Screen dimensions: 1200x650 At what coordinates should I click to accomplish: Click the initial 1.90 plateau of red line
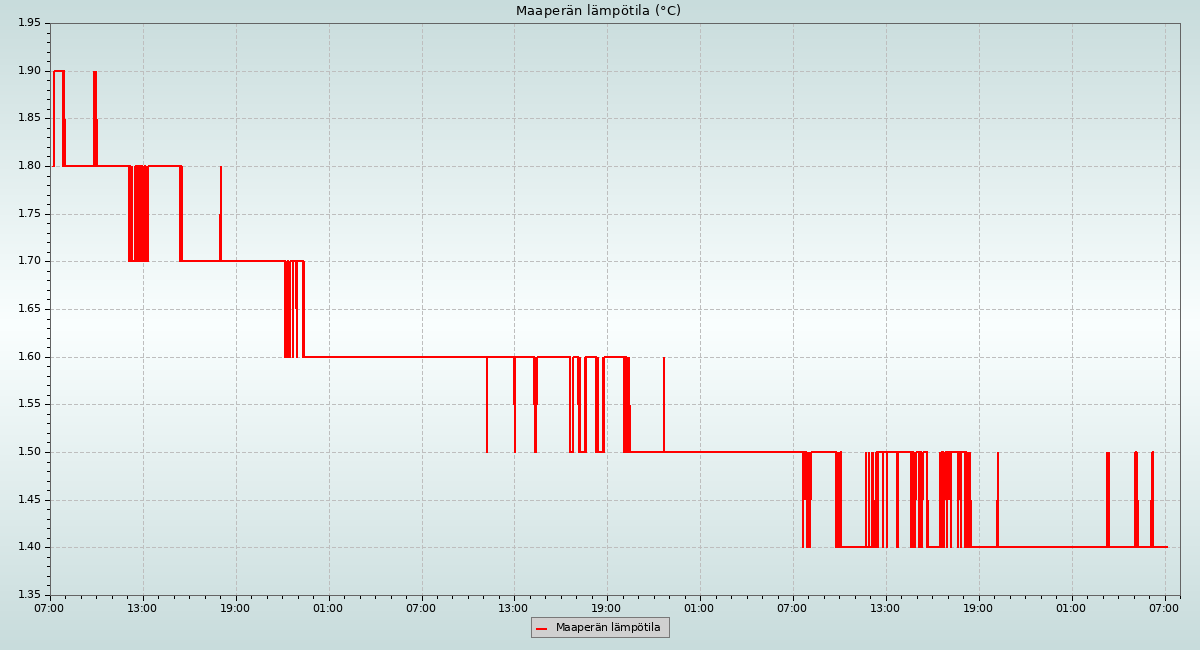(58, 71)
